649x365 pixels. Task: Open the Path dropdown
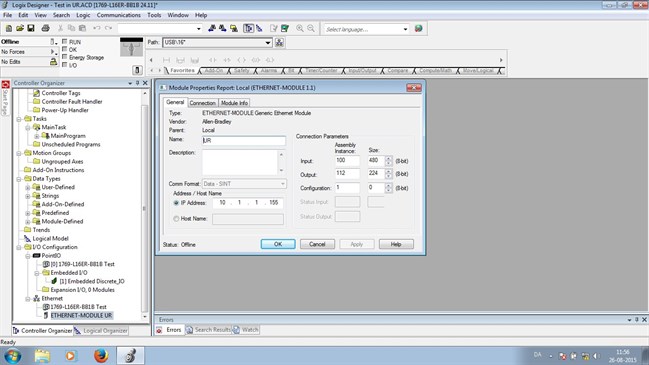pyautogui.click(x=268, y=42)
